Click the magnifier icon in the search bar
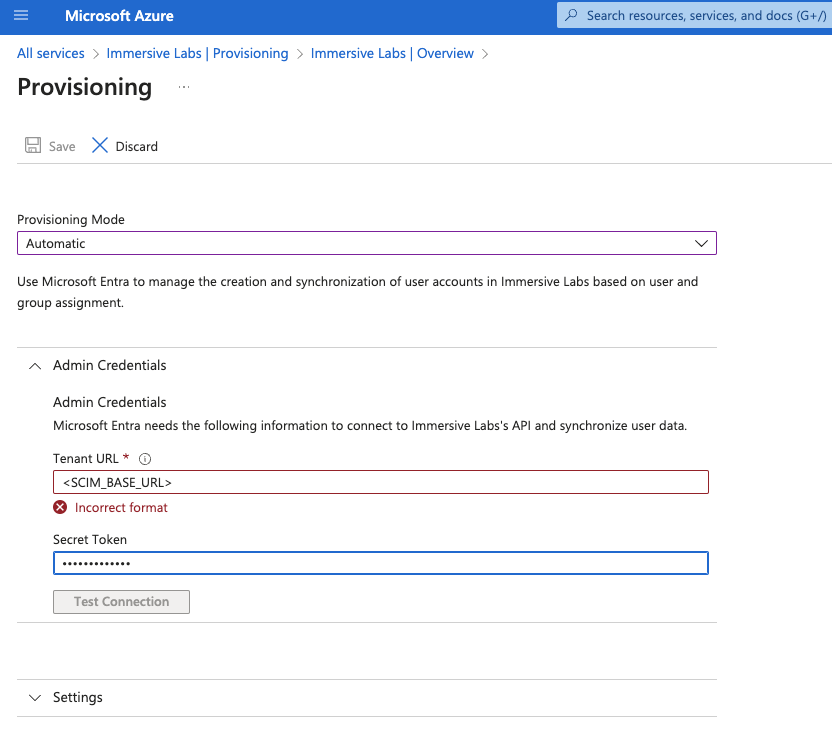832x742 pixels. [571, 15]
